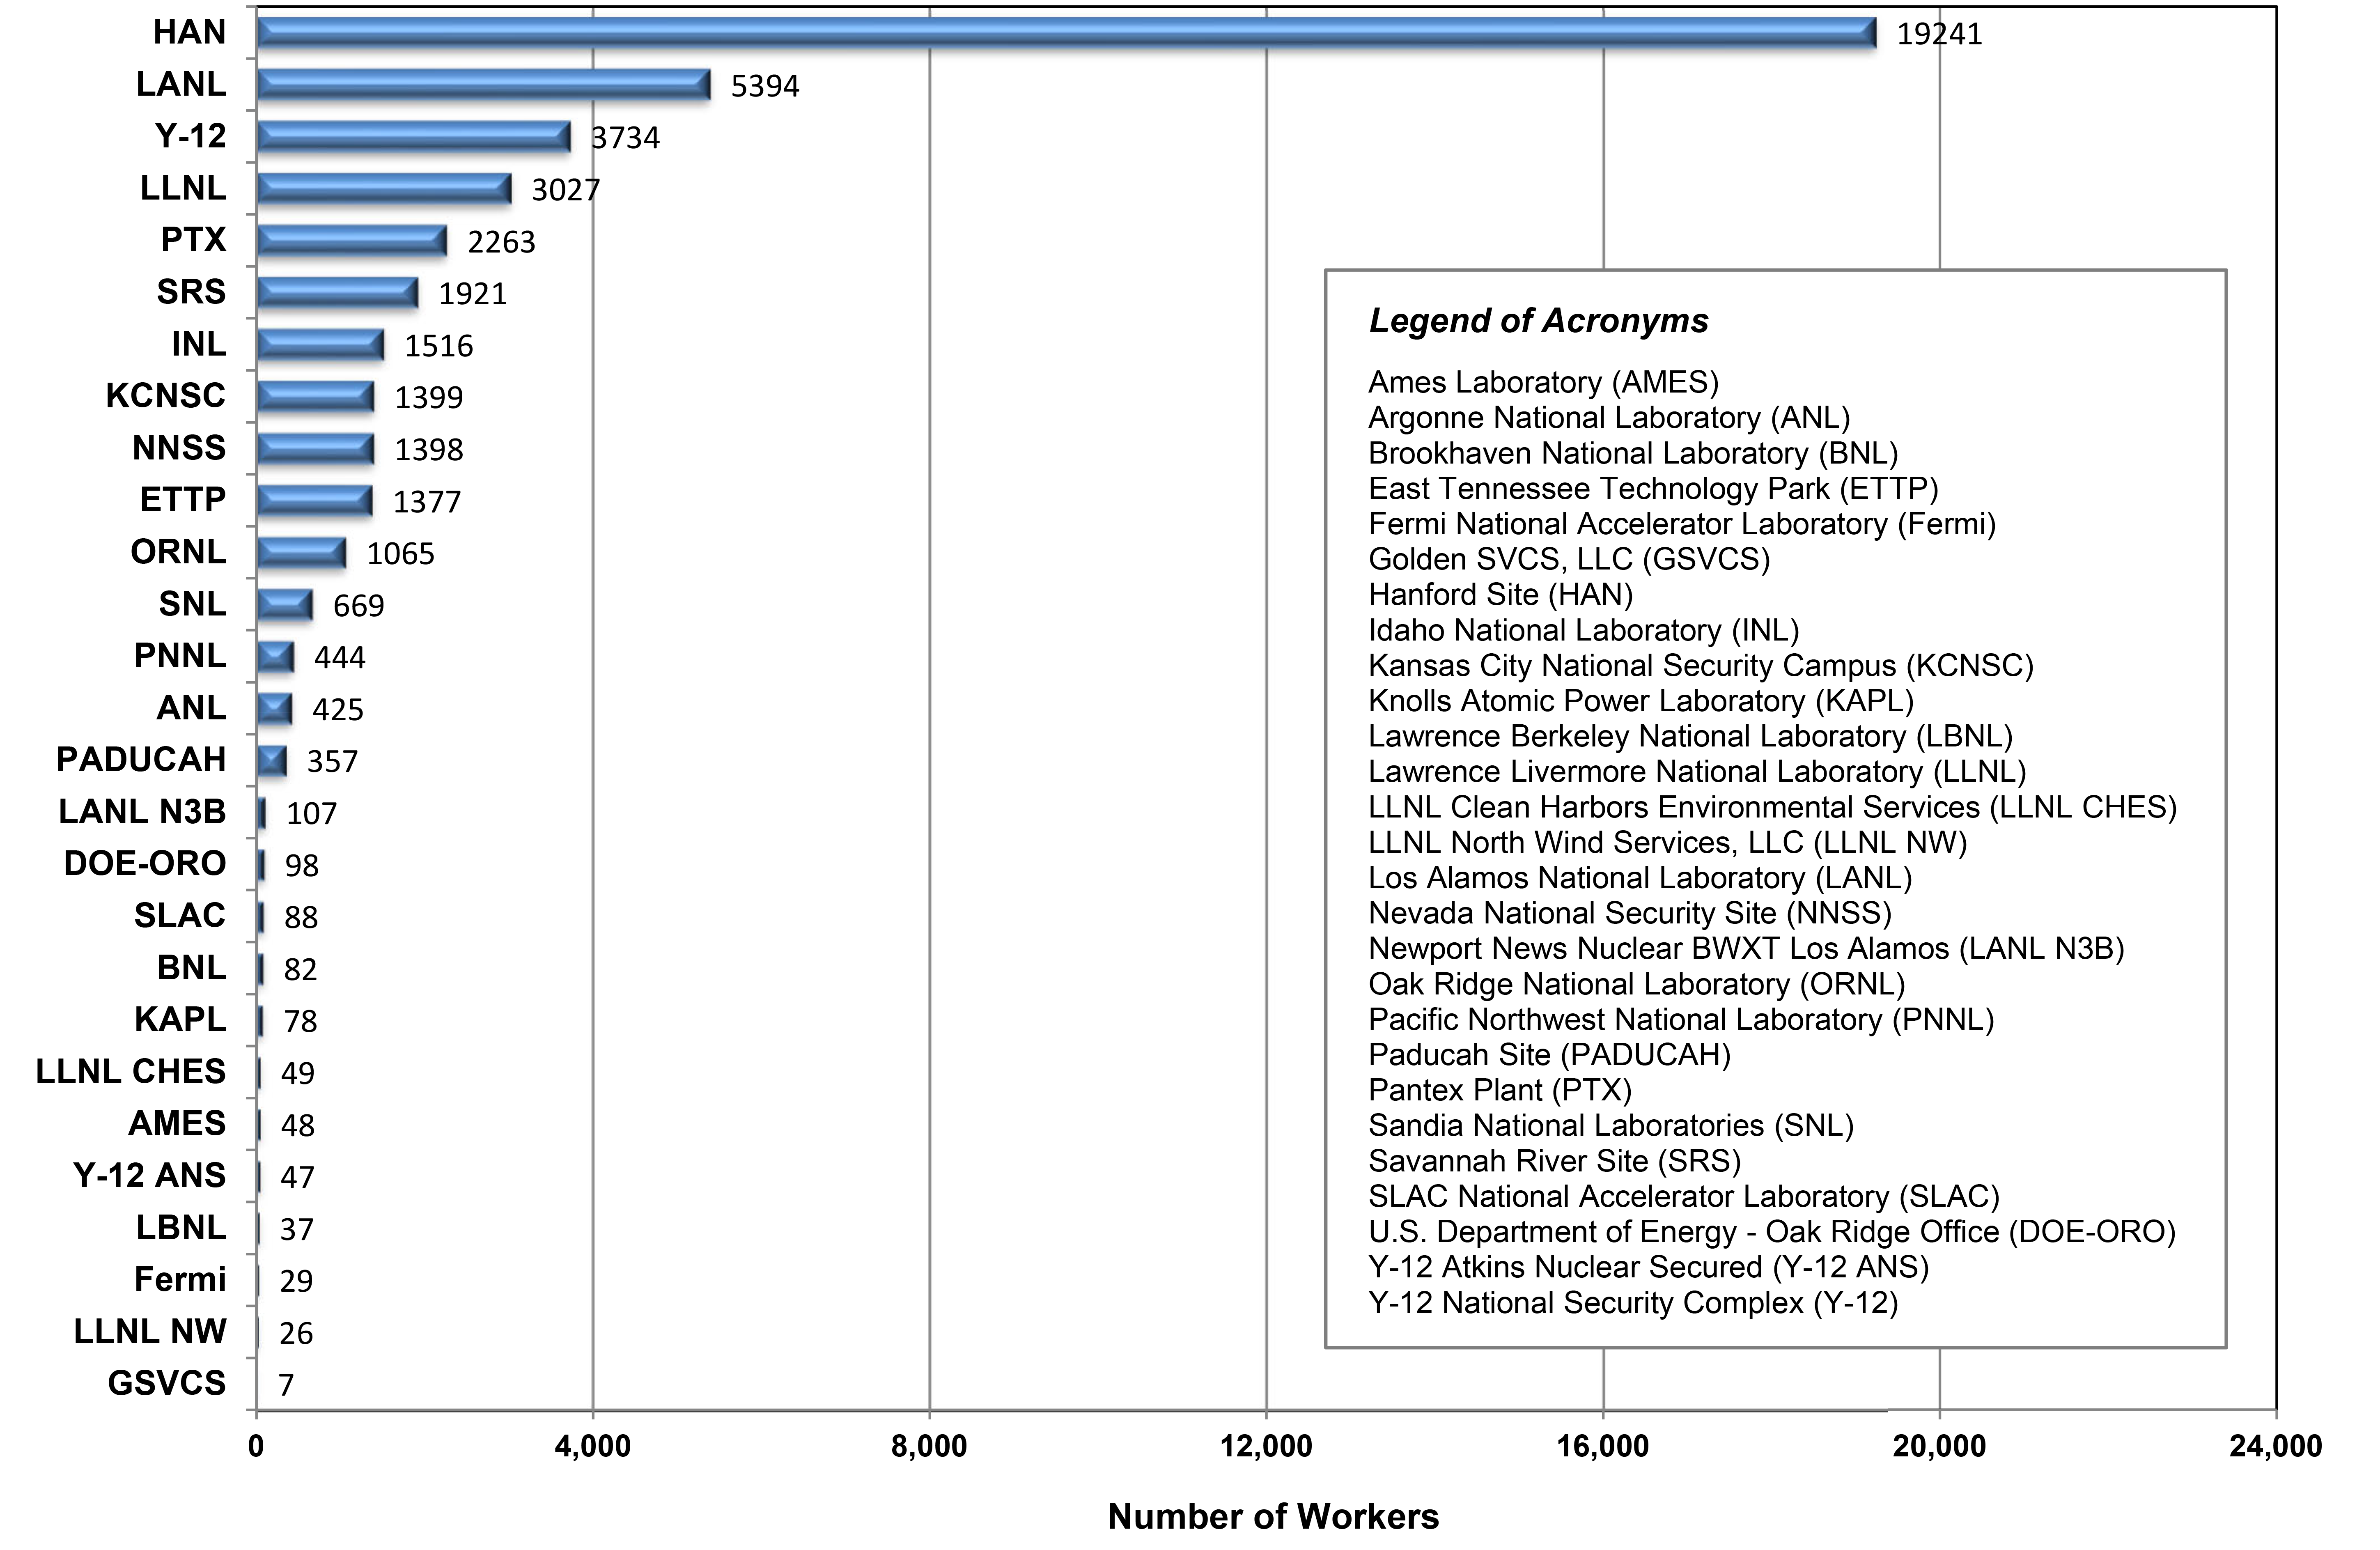Click the 4,000 x-axis tick label

[x=593, y=1447]
